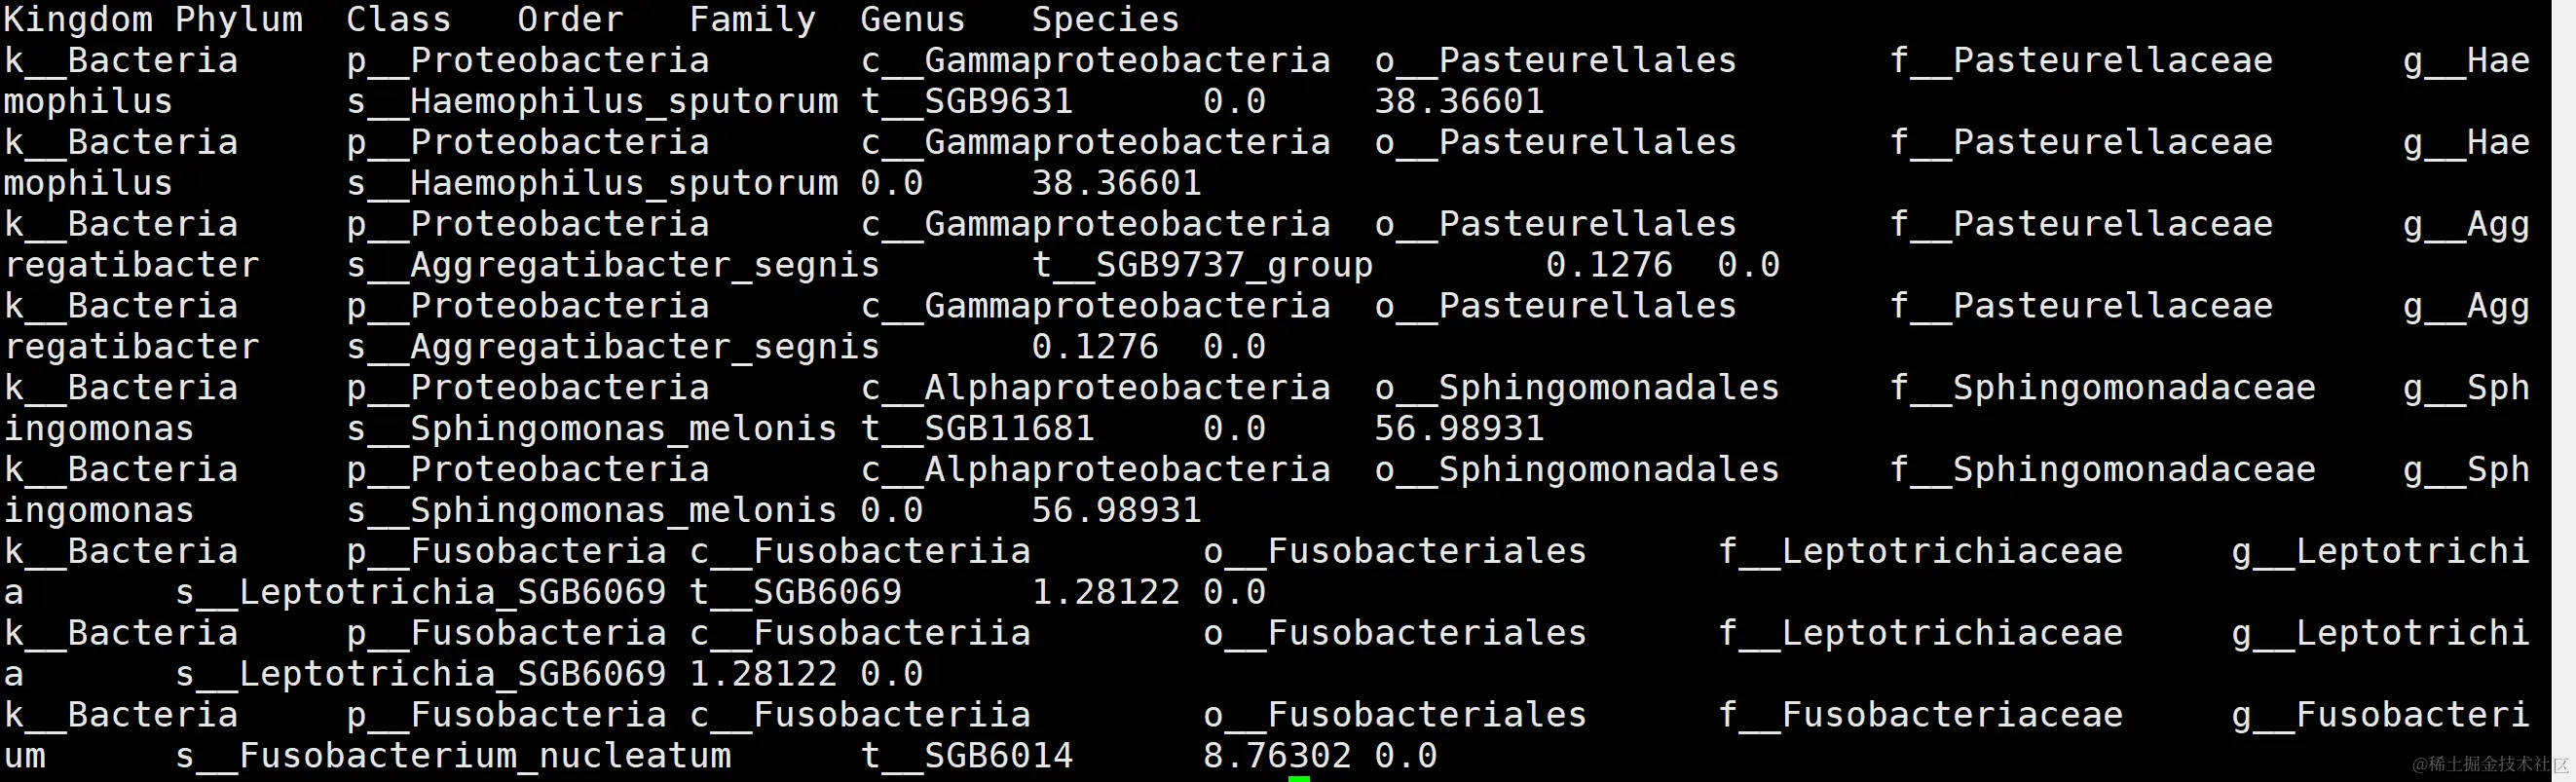Viewport: 2576px width, 782px height.
Task: Click the Order column header
Action: [570, 19]
